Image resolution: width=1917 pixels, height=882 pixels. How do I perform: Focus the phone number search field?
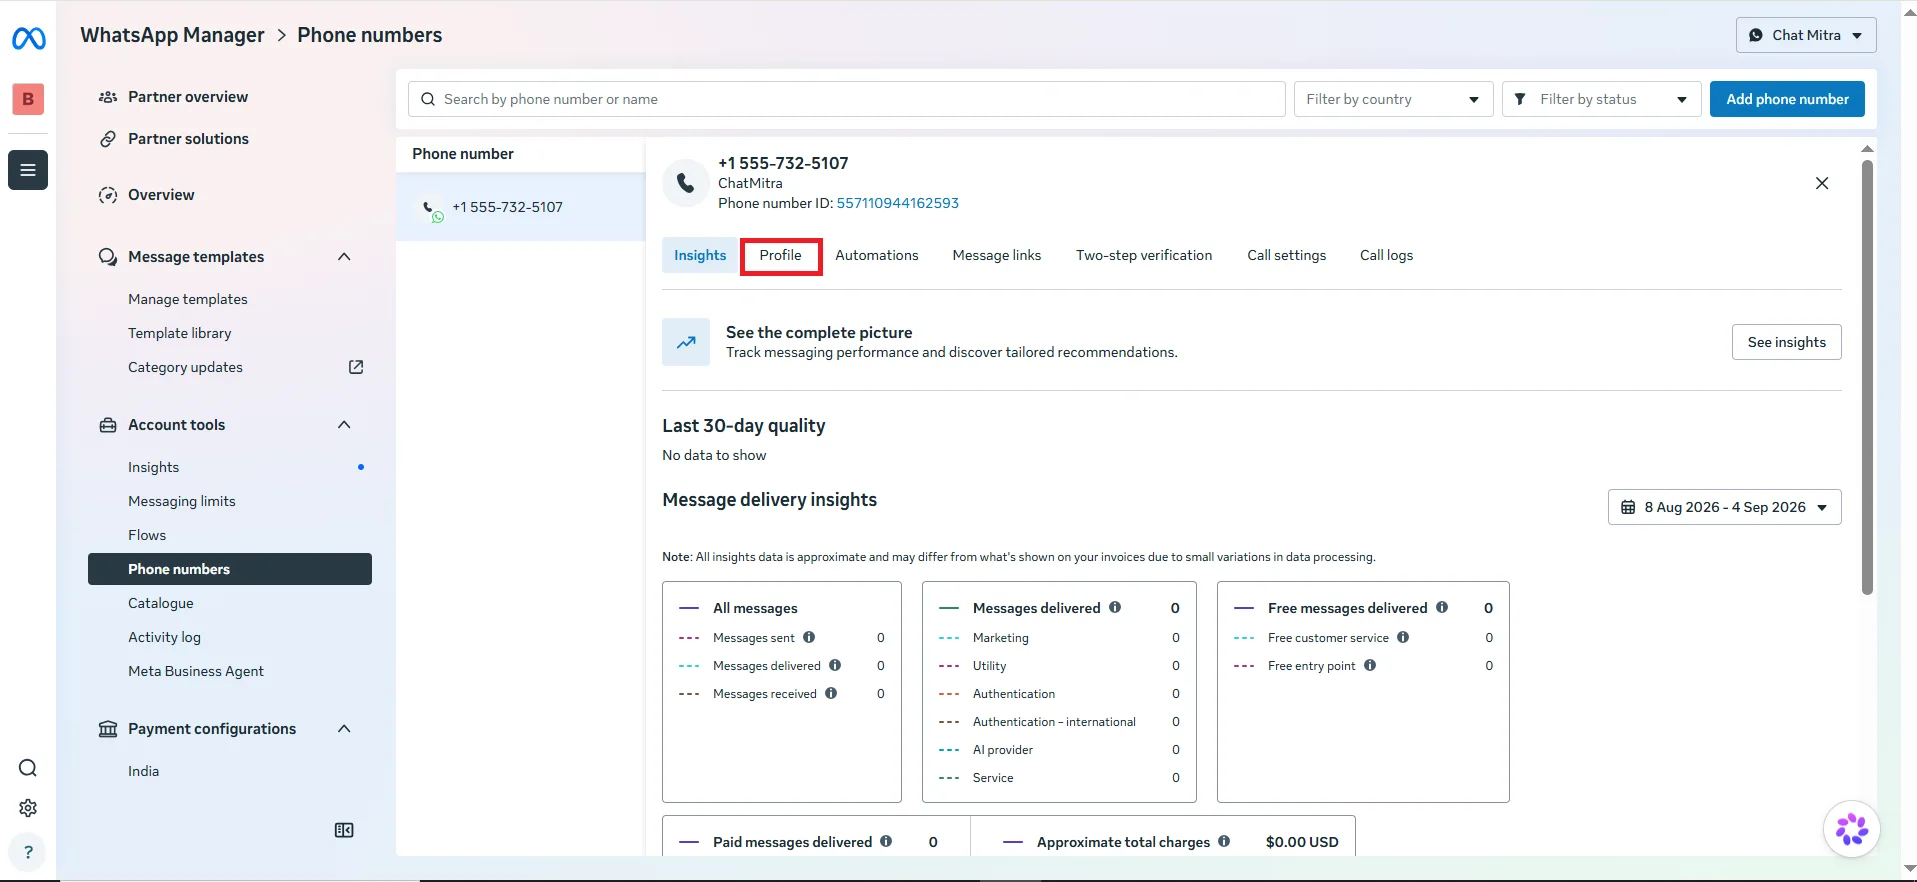point(846,99)
